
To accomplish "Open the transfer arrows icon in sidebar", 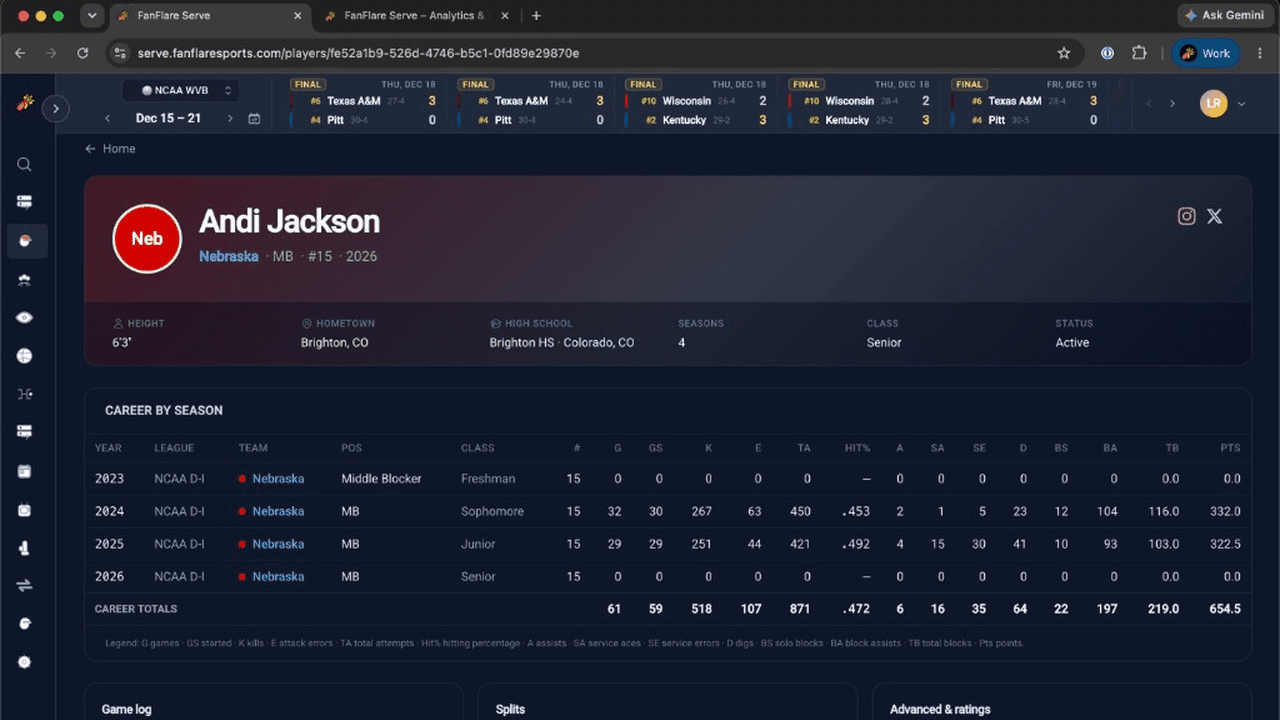I will click(x=25, y=586).
